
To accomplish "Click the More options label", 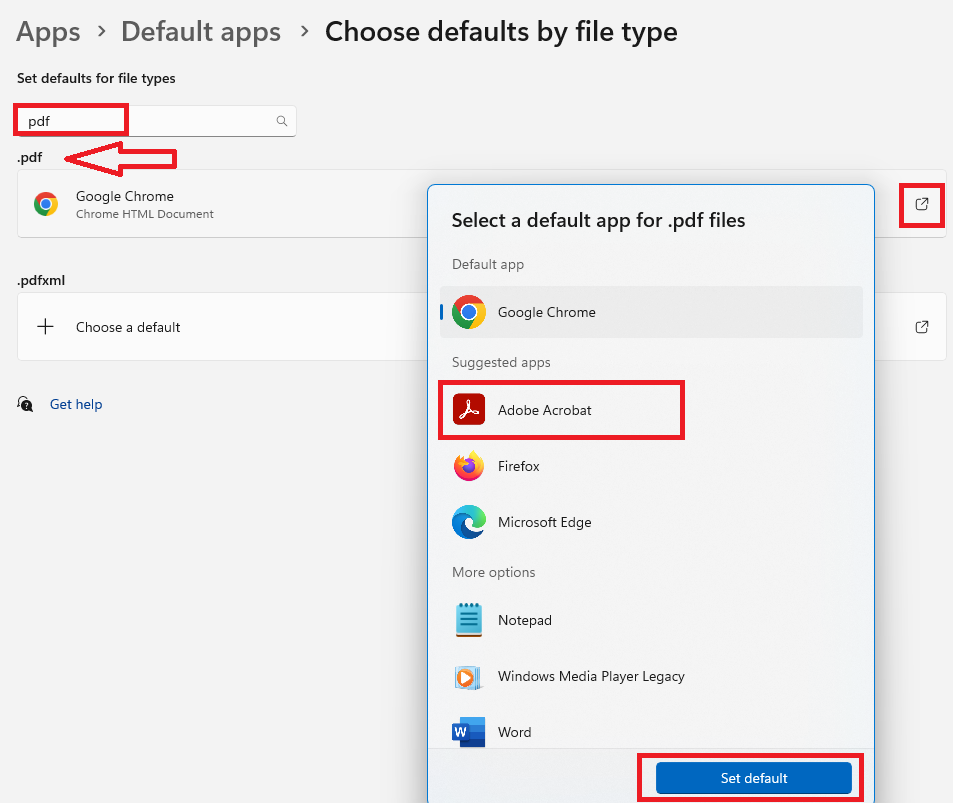I will click(x=494, y=572).
